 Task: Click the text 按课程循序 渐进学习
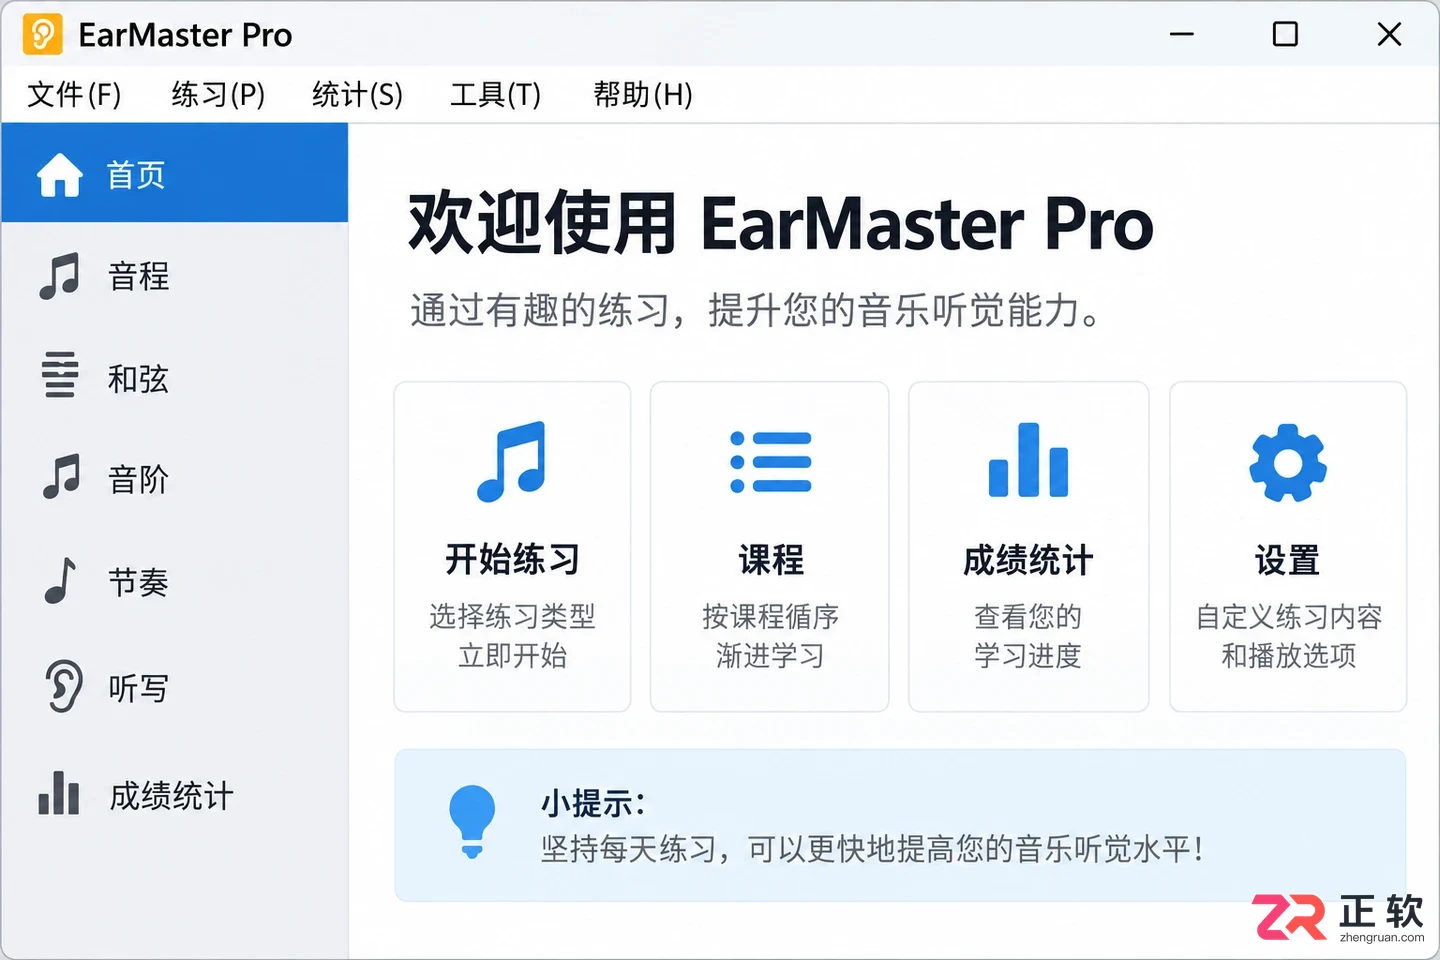click(x=770, y=636)
